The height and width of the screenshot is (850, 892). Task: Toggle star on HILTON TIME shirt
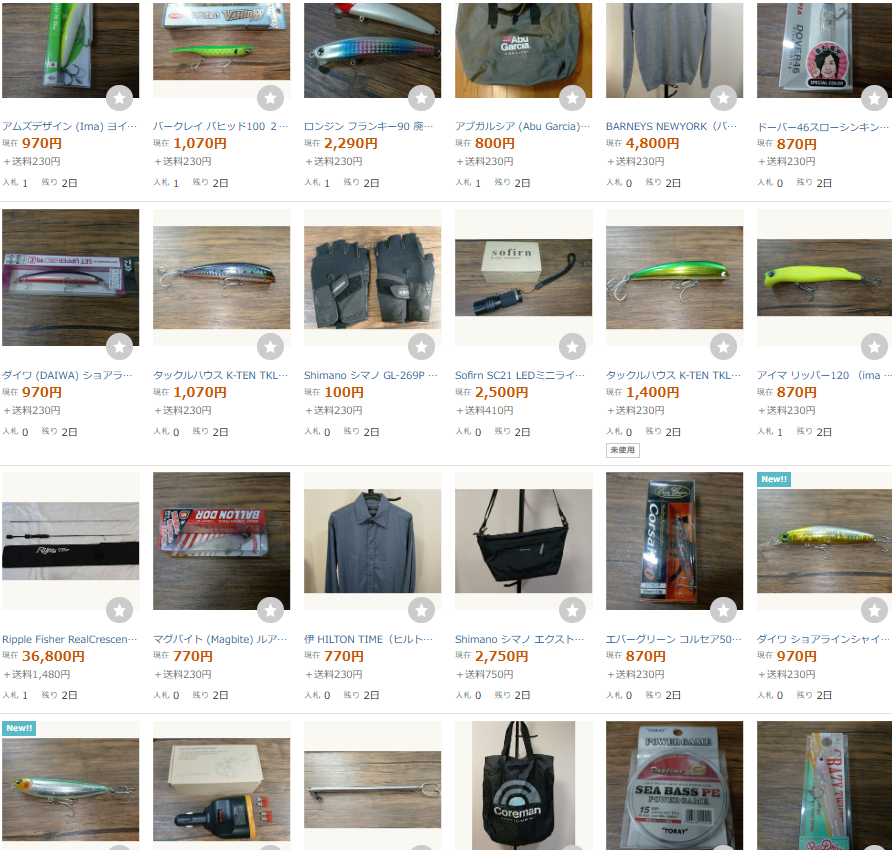[x=422, y=610]
